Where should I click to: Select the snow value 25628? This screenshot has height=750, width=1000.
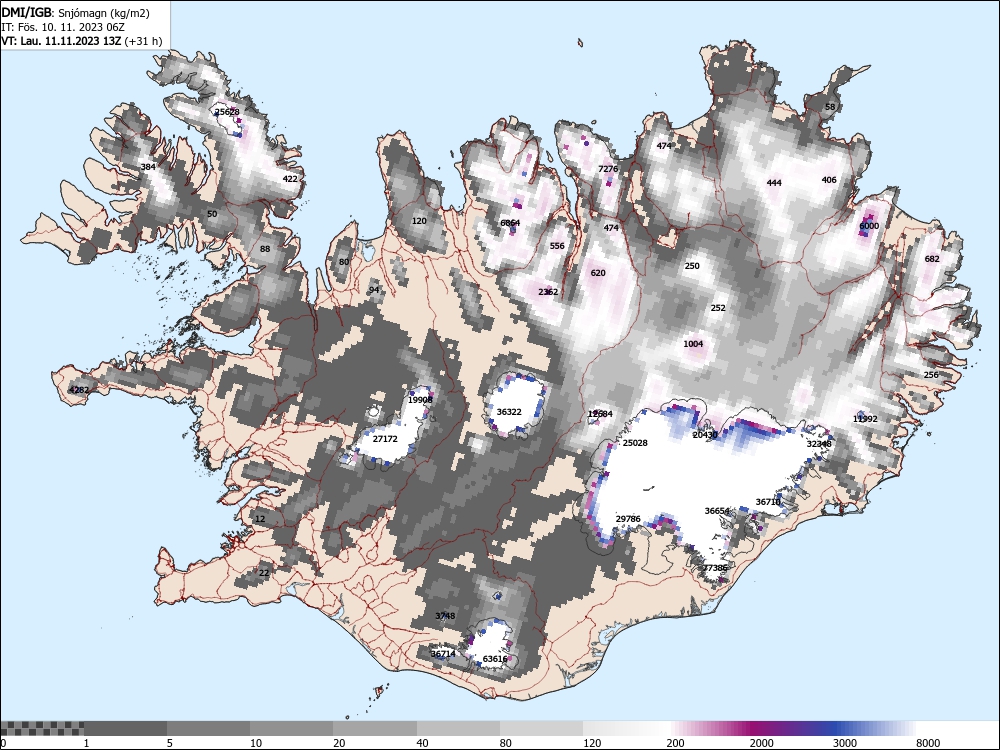pos(227,112)
